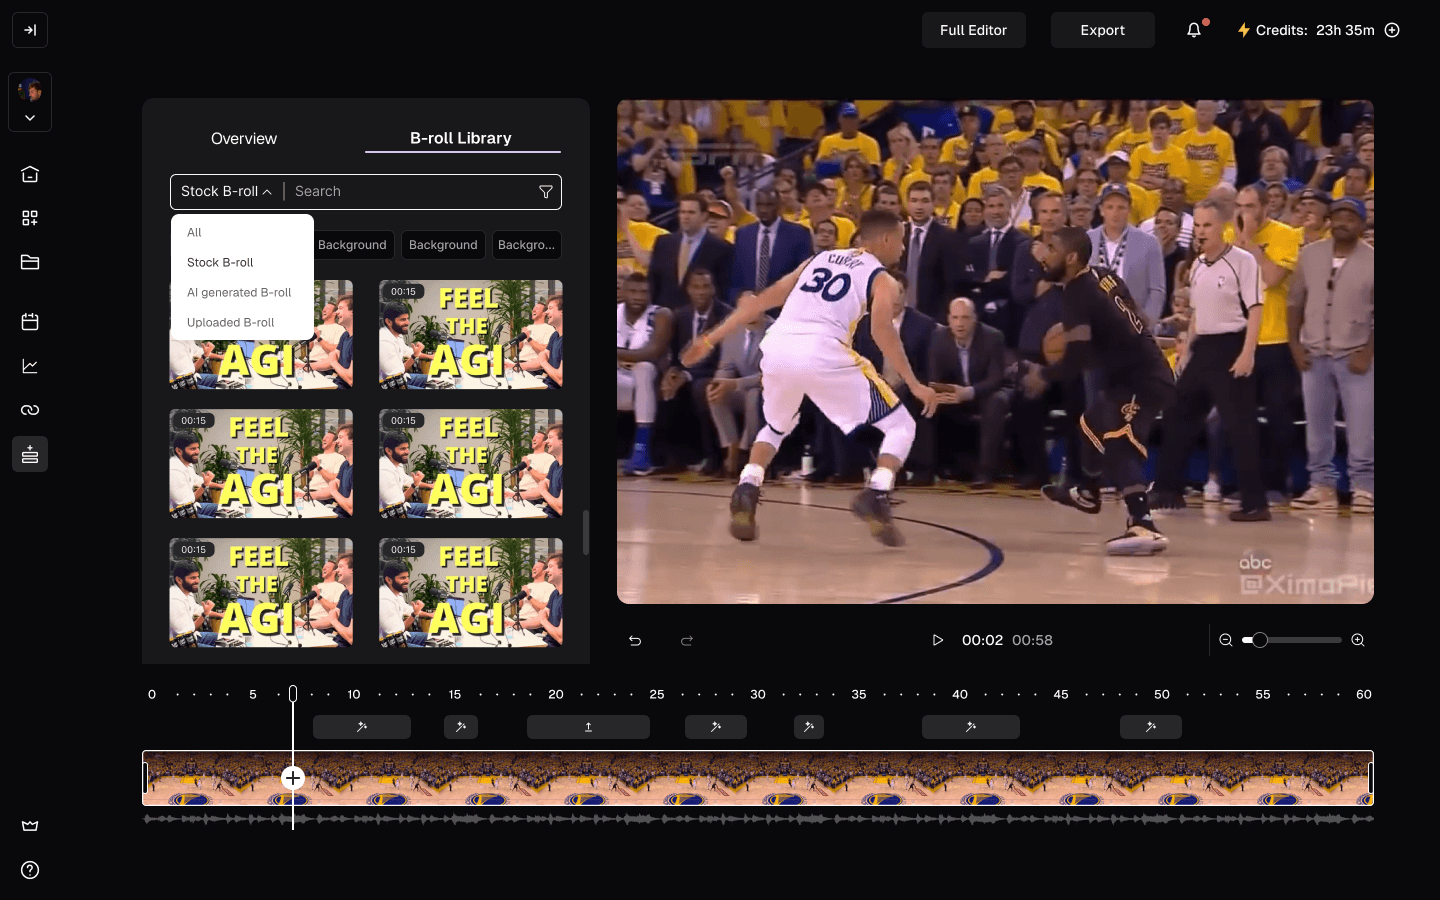Select the magic wand B-roll chip near 15s
The image size is (1440, 900).
pyautogui.click(x=461, y=727)
